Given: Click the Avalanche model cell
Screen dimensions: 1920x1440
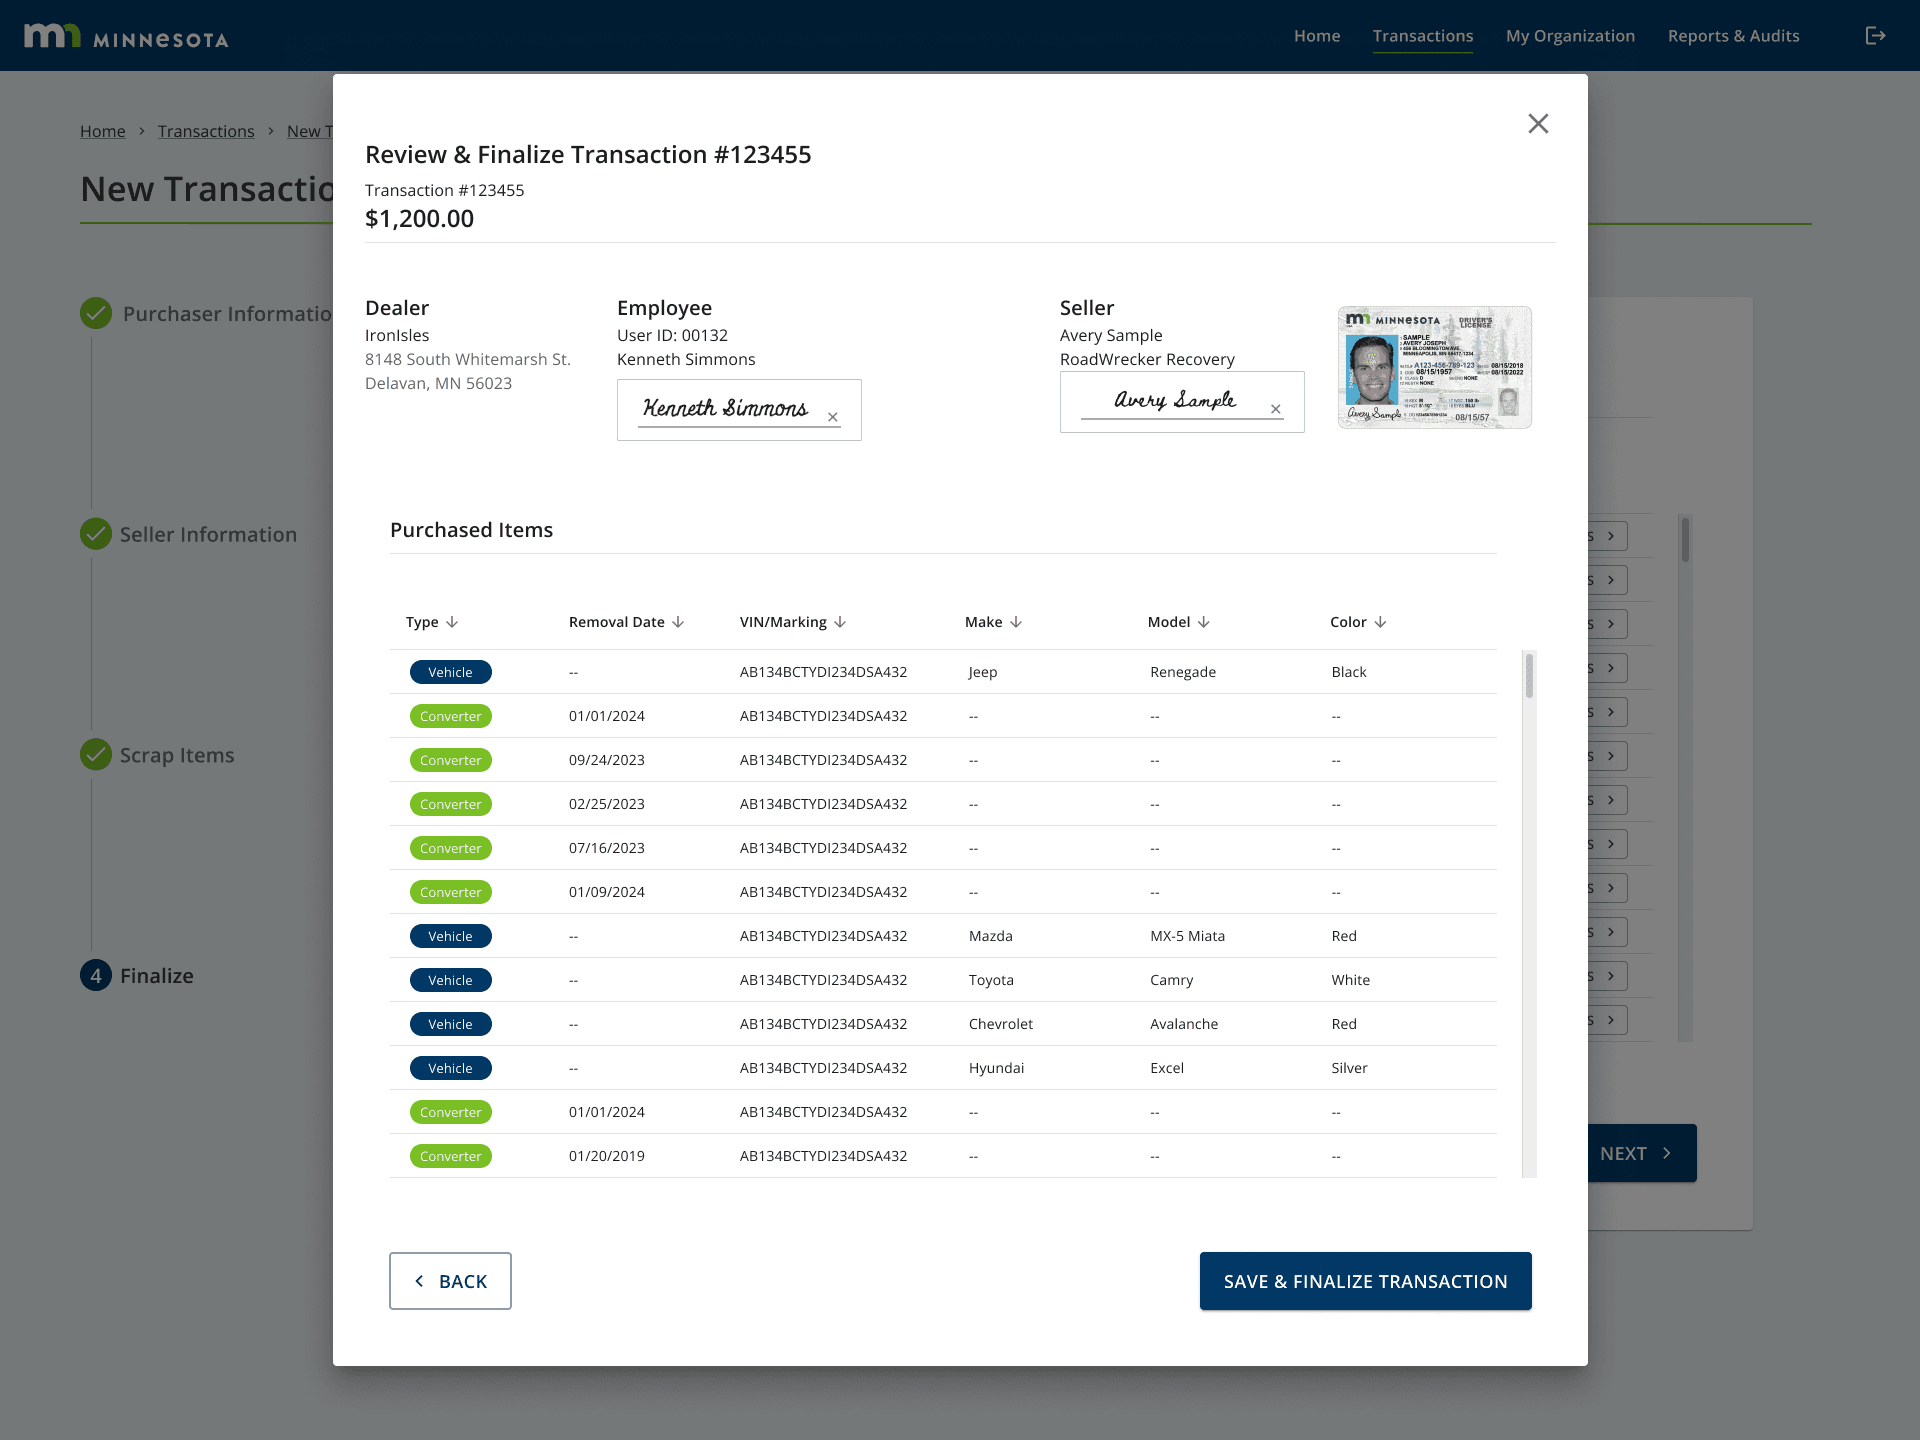Looking at the screenshot, I should pos(1184,1024).
